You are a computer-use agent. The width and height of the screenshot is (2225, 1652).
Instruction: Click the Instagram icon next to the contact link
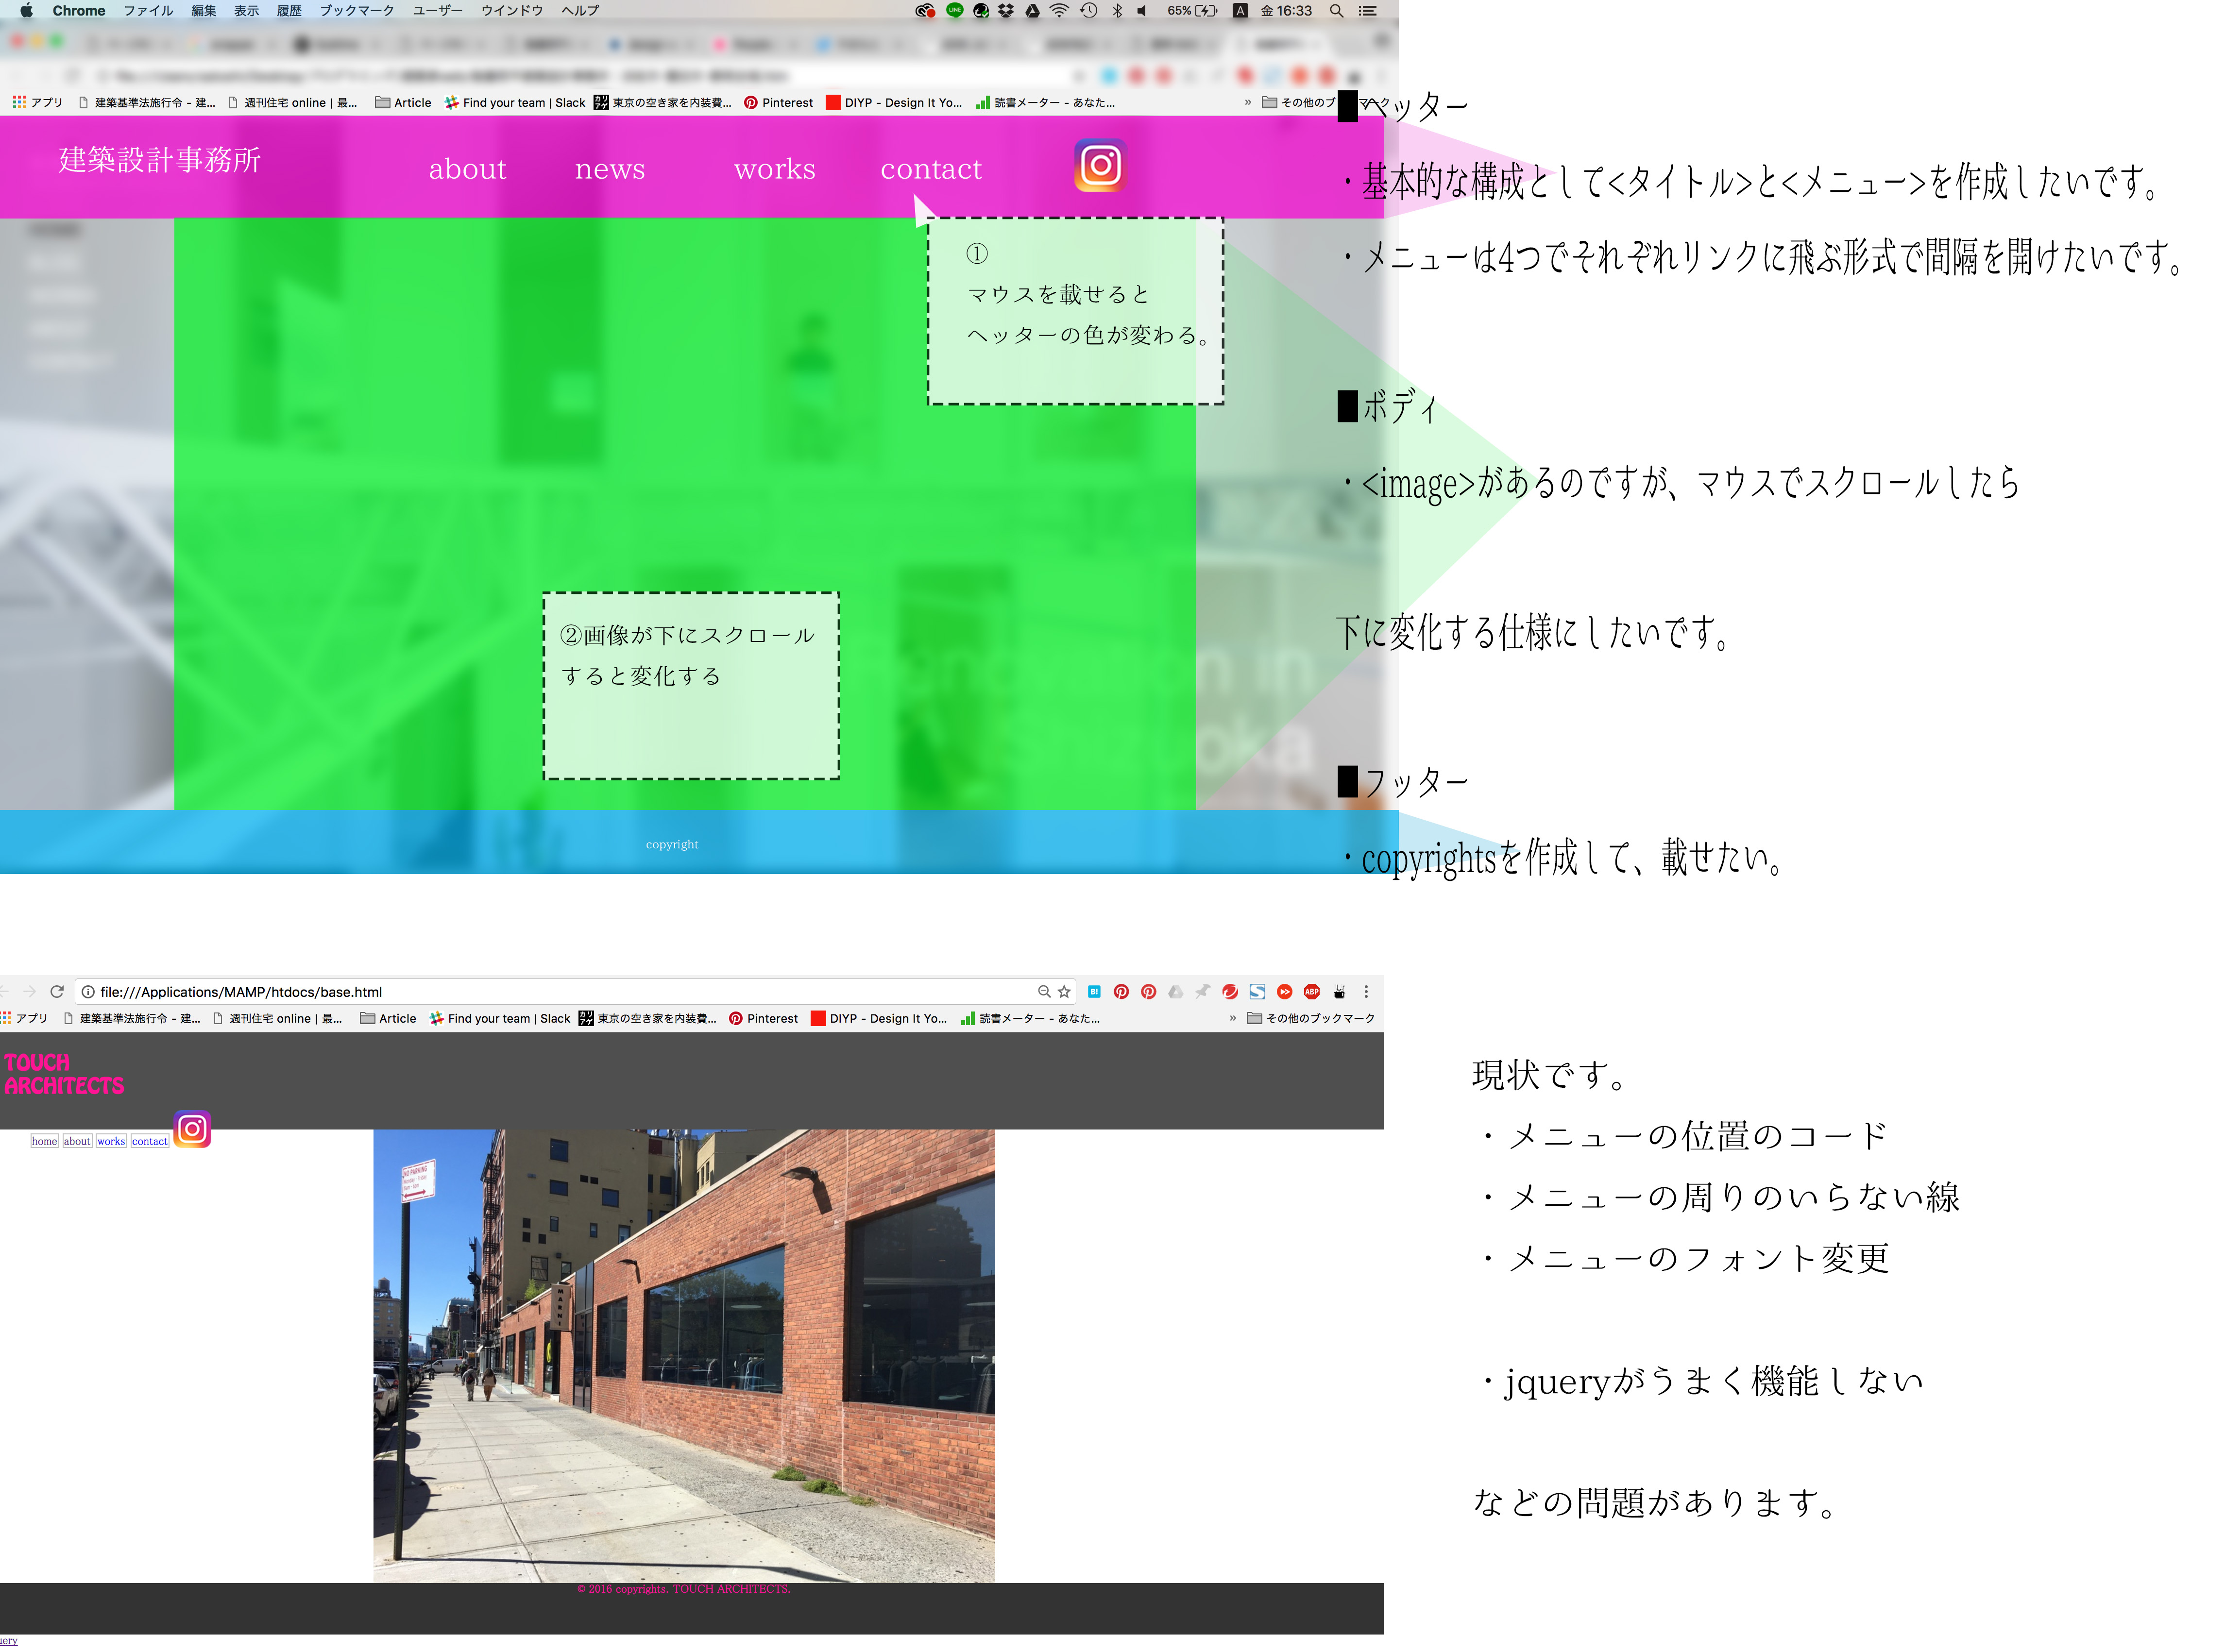tap(193, 1129)
